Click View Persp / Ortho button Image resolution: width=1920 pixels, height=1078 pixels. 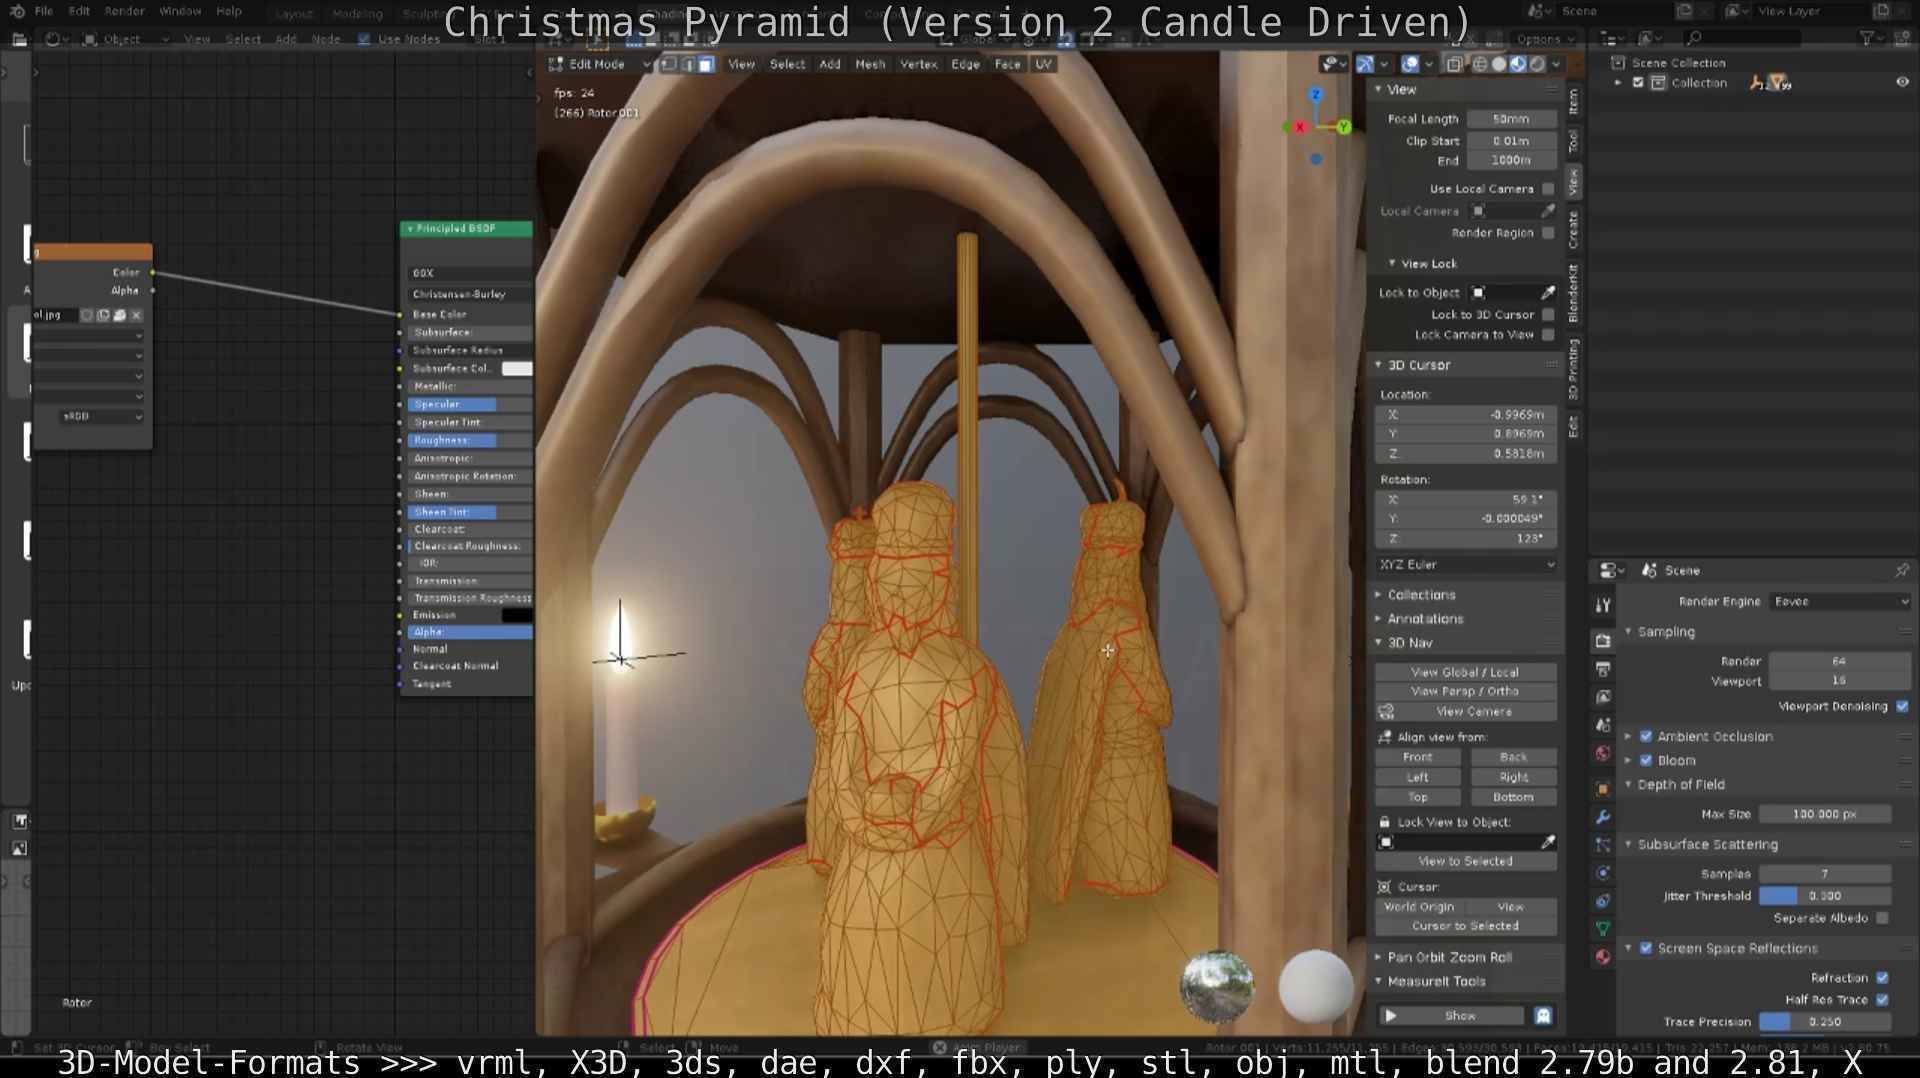tap(1465, 692)
